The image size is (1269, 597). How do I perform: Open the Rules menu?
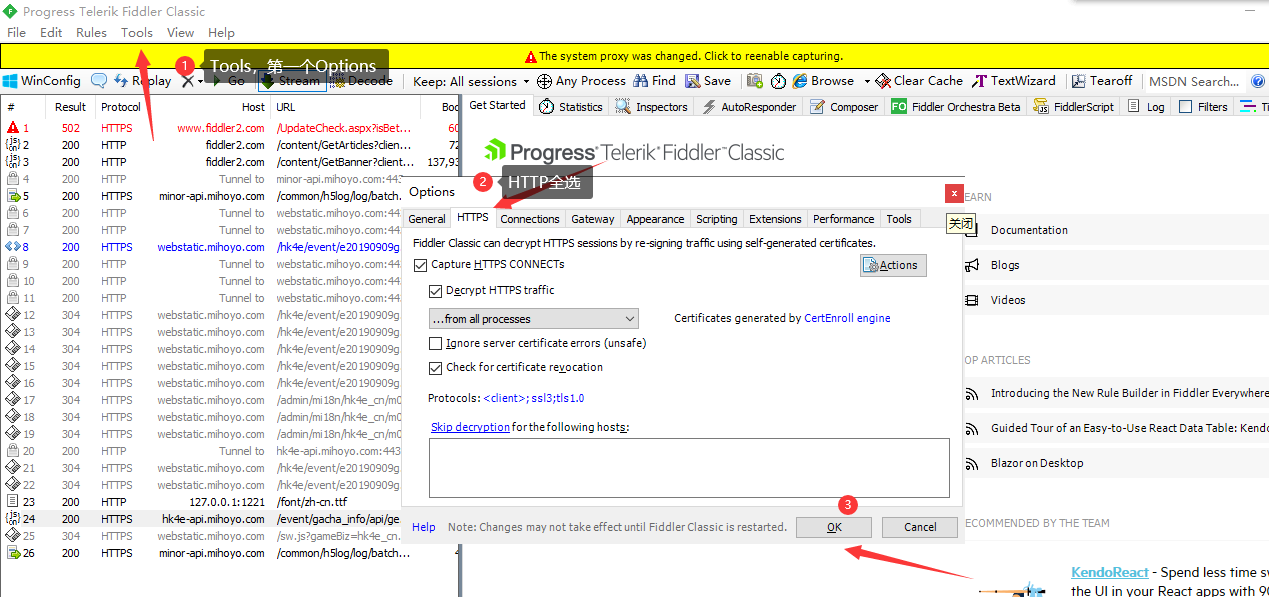tap(91, 33)
